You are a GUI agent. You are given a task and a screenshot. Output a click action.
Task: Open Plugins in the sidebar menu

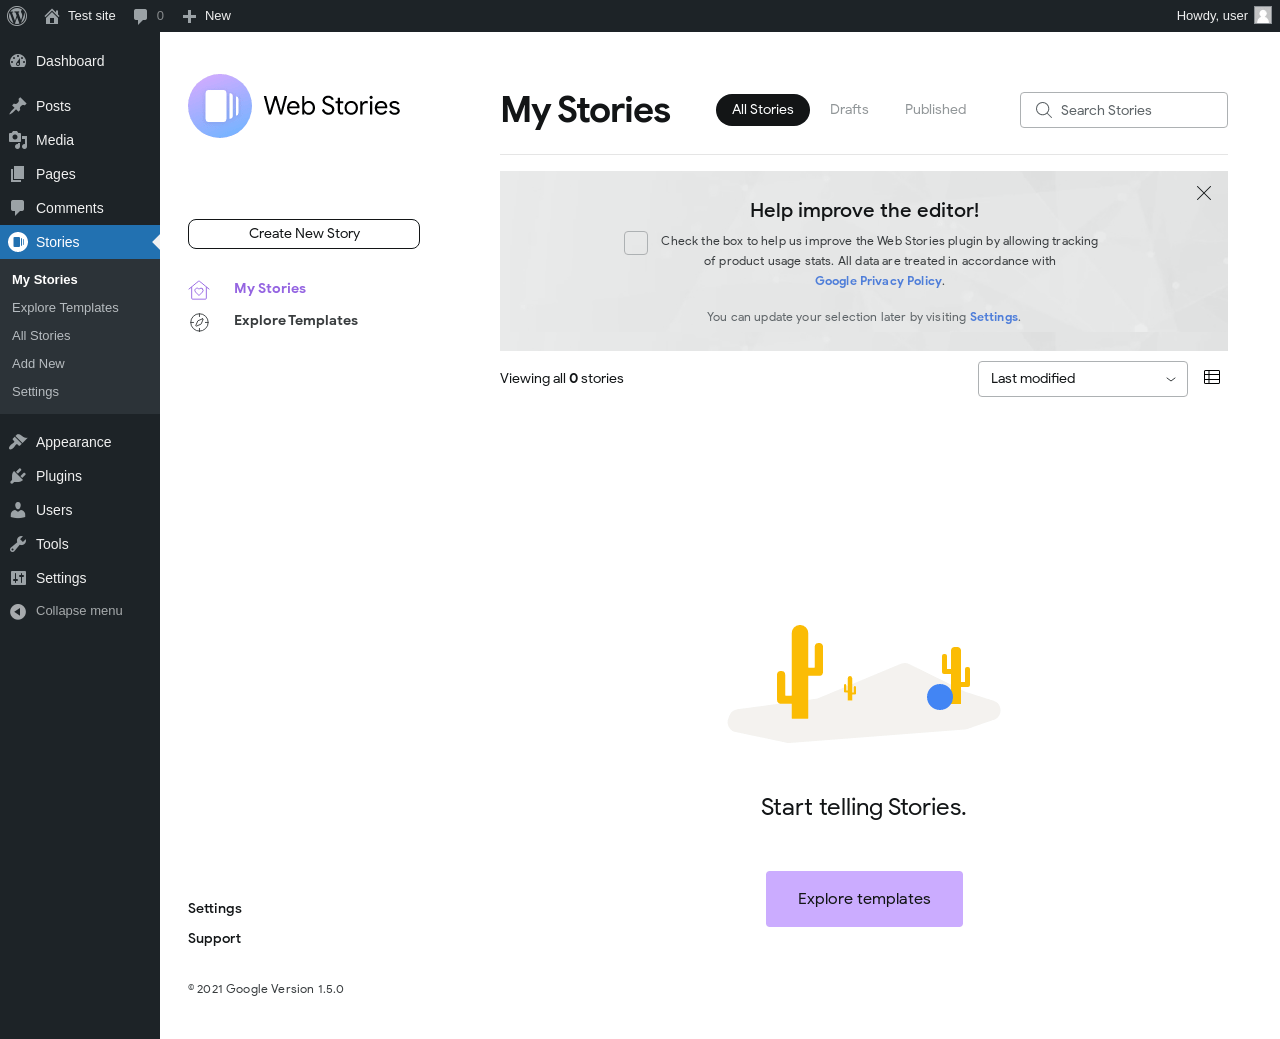click(58, 476)
